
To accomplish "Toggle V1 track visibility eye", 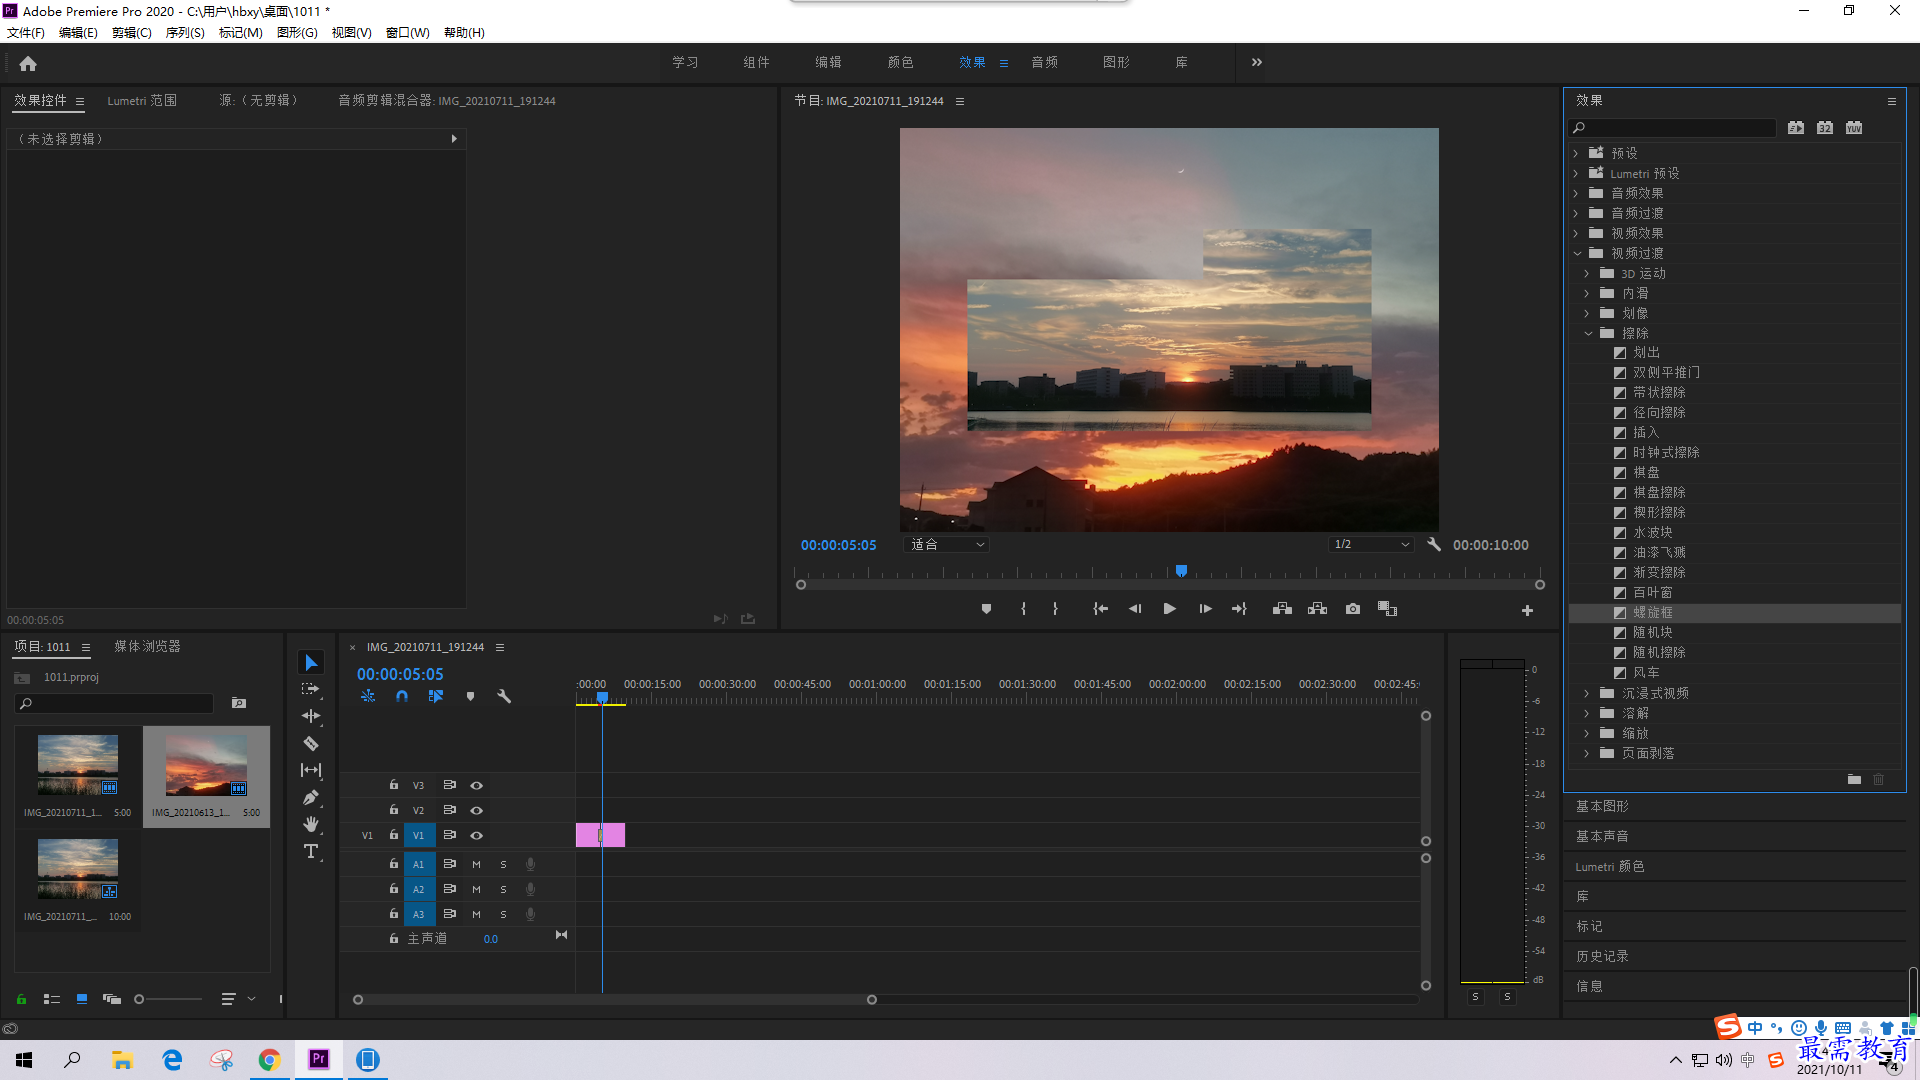I will tap(477, 836).
